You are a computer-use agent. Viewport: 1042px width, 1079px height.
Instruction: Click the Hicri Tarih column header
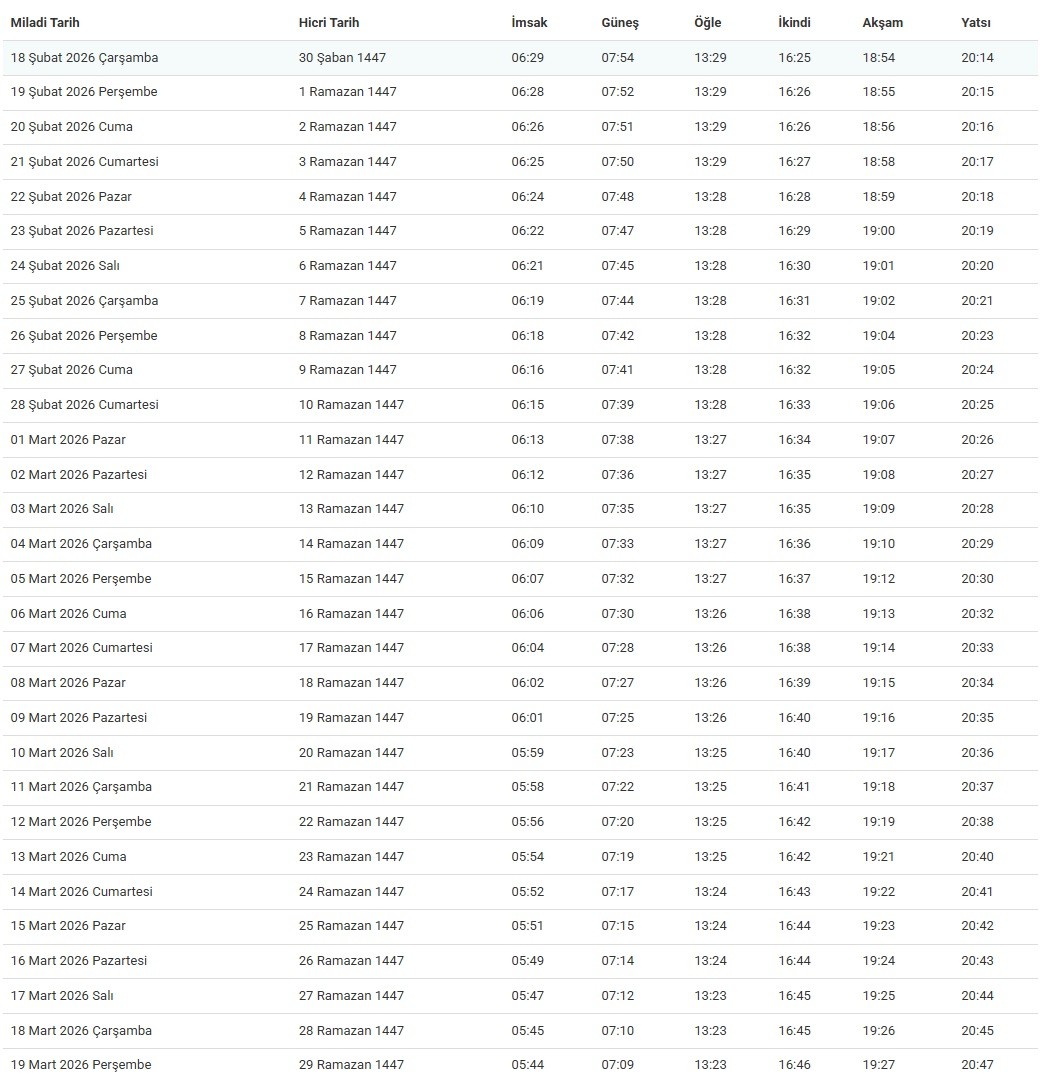point(329,22)
